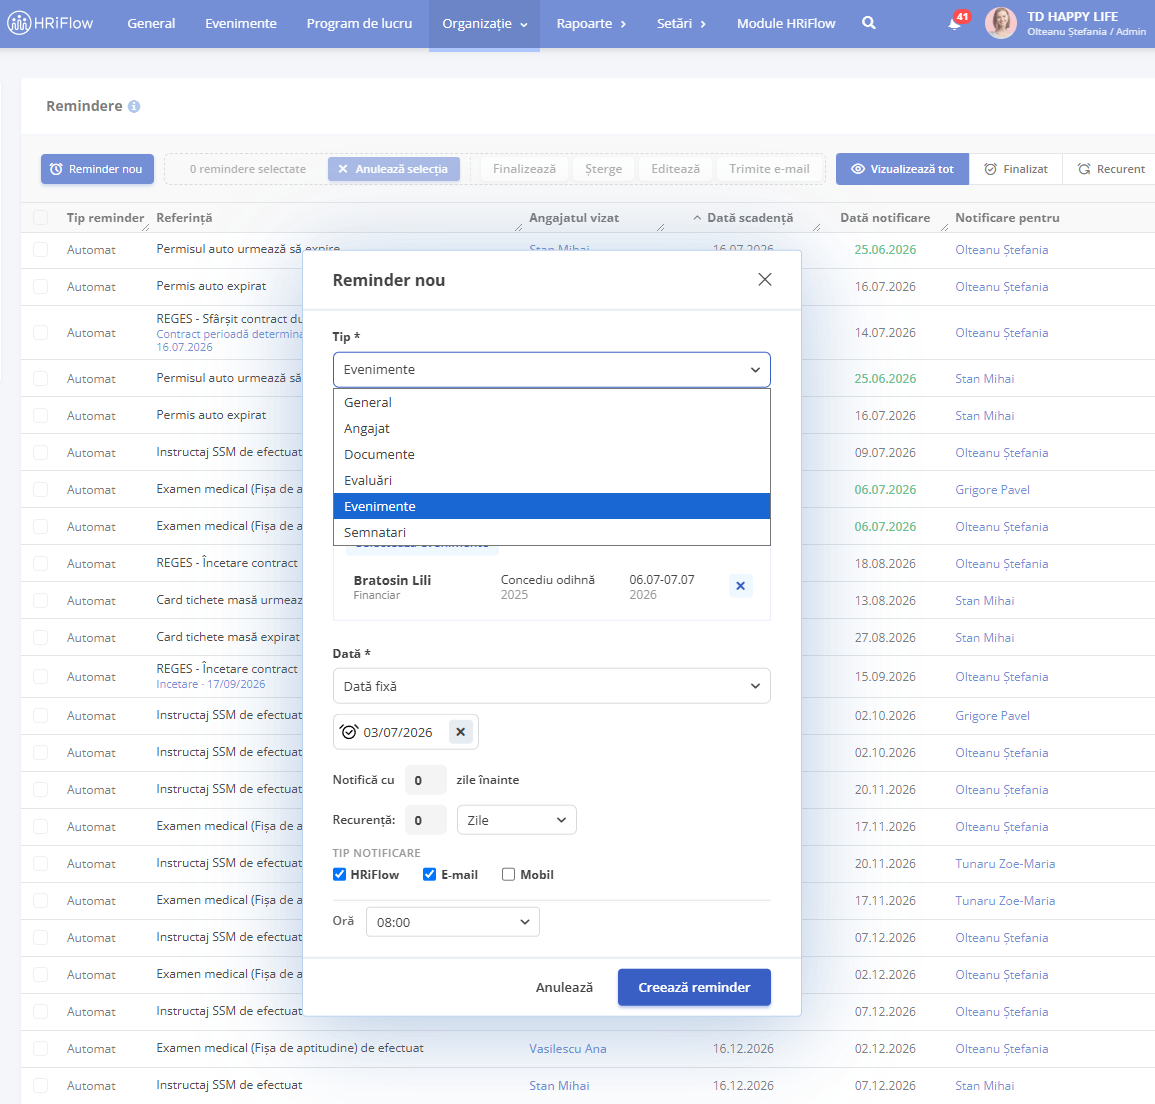This screenshot has width=1155, height=1104.
Task: Close the Reminder nou dialog
Action: click(x=765, y=280)
